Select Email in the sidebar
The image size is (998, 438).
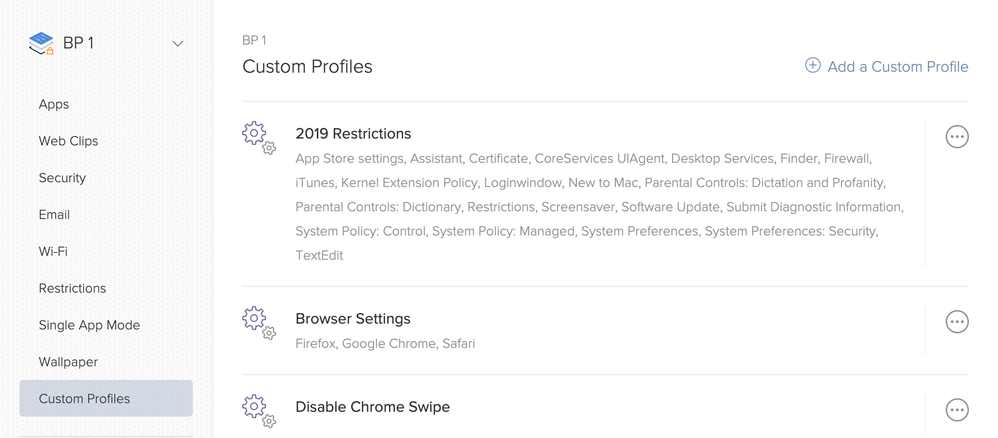(54, 215)
